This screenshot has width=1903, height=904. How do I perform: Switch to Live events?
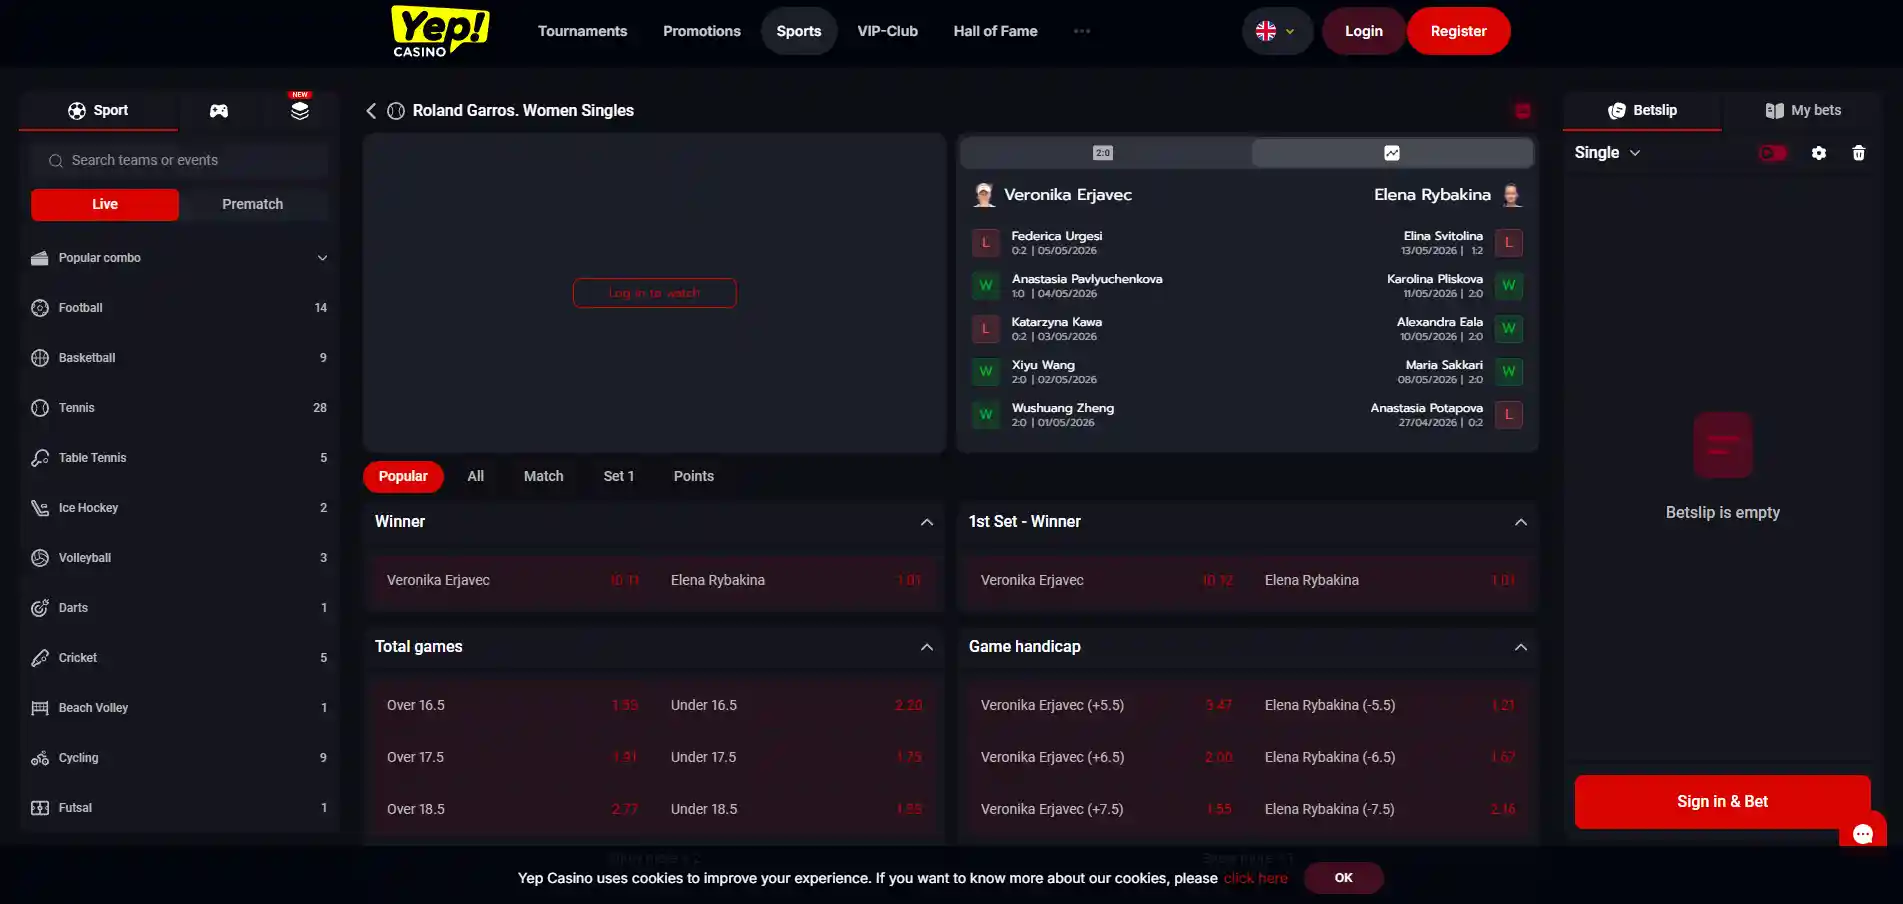coord(105,204)
